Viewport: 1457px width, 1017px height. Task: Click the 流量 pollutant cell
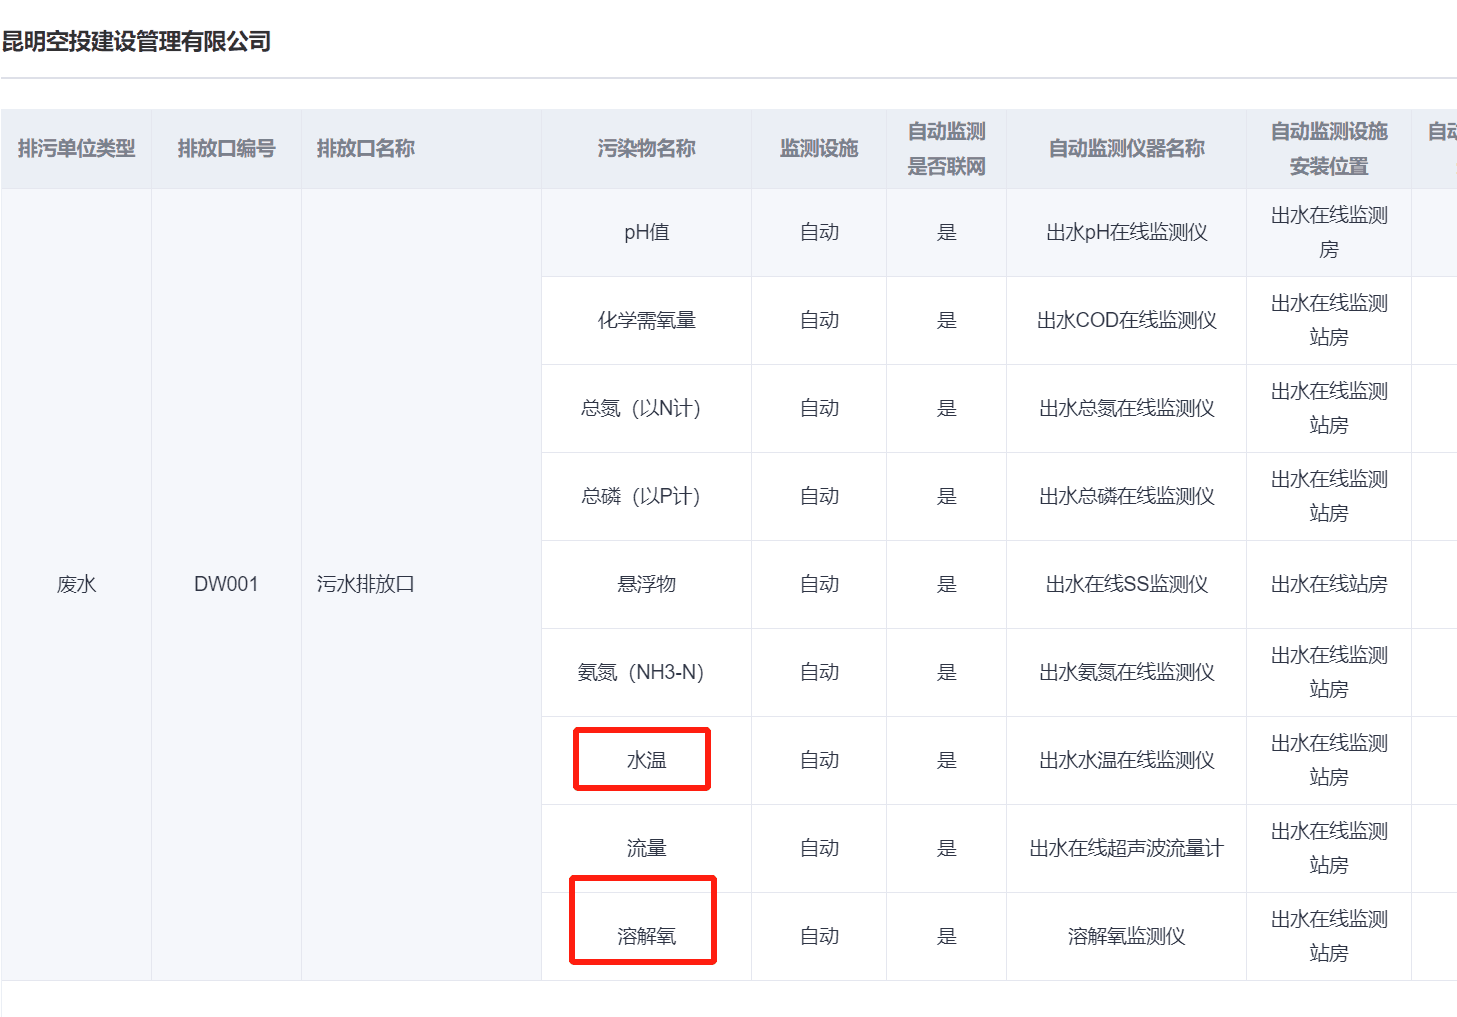646,848
